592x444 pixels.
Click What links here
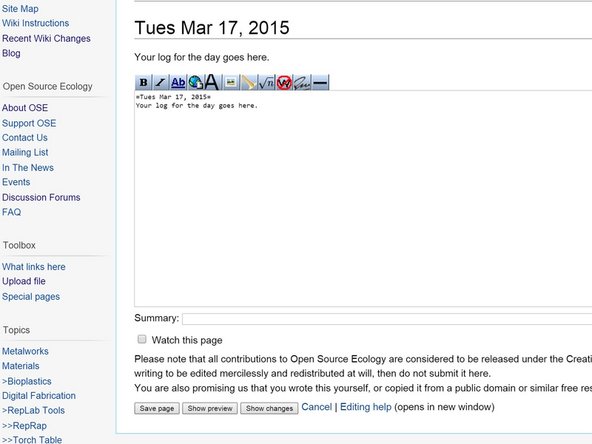click(34, 267)
